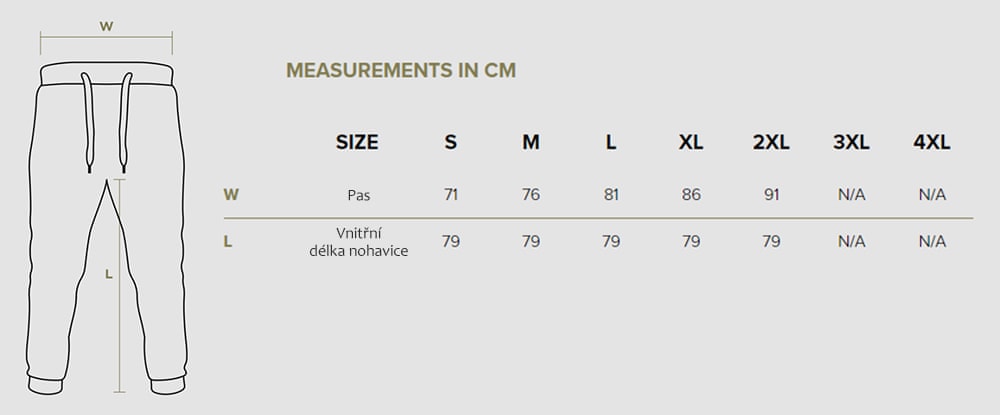1000x415 pixels.
Task: Click waist value 91 for size 2XL
Action: tap(771, 195)
